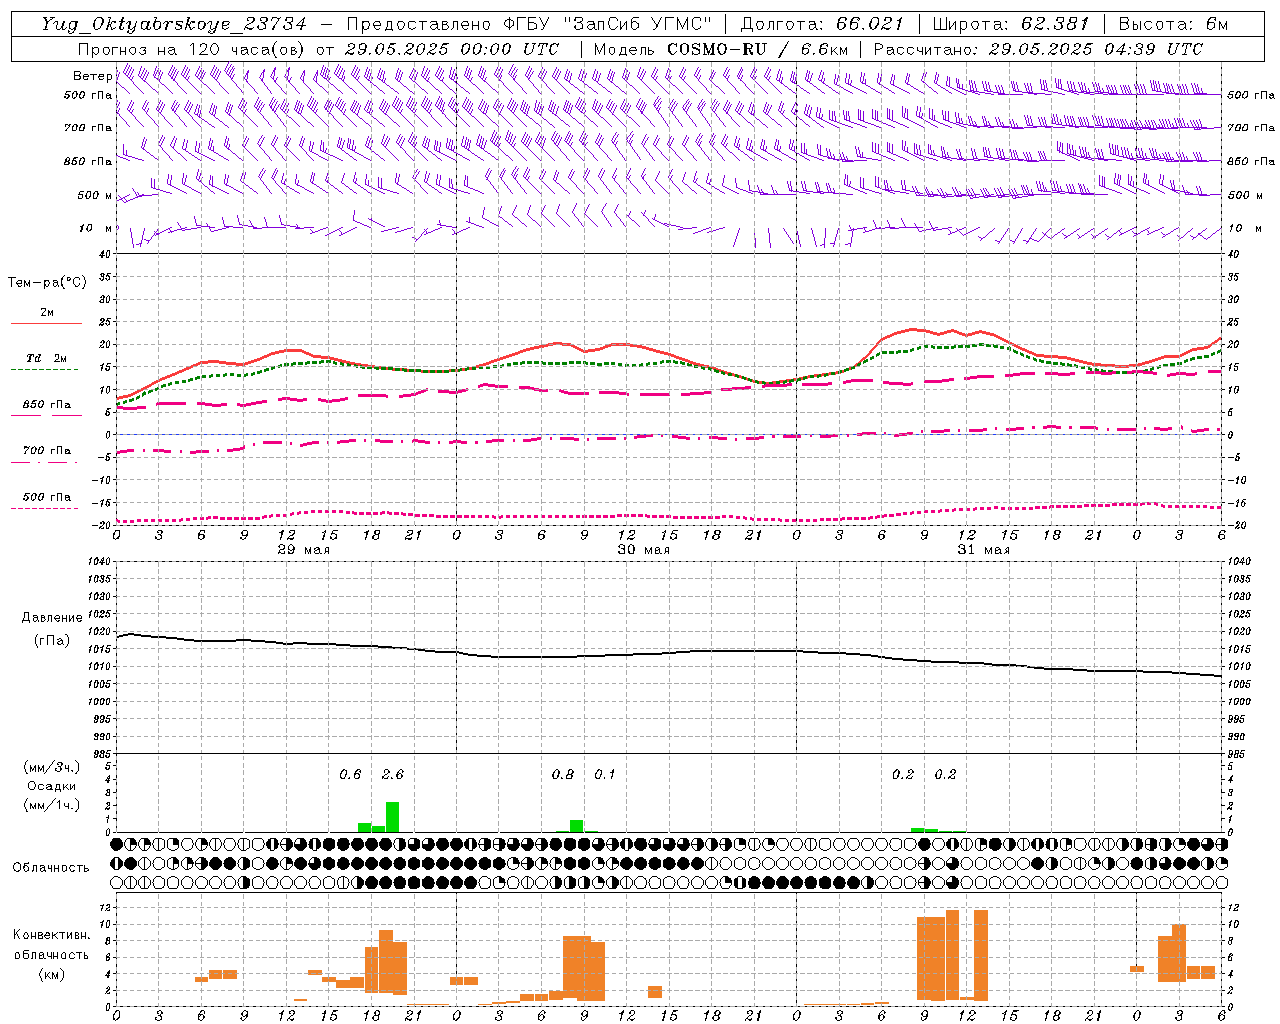Click the (км) unit label
This screenshot has height=1024, width=1280.
click(x=52, y=974)
